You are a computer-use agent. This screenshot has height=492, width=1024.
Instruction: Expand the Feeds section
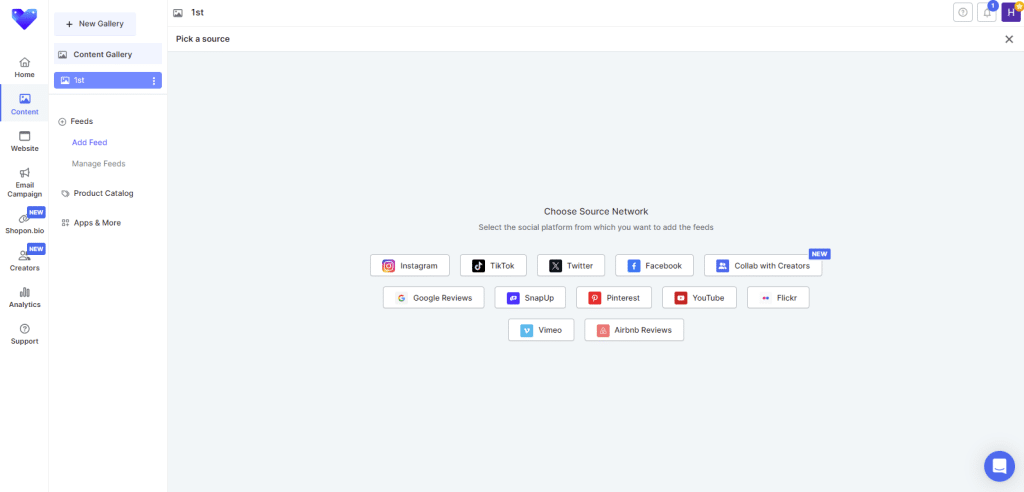pos(76,121)
